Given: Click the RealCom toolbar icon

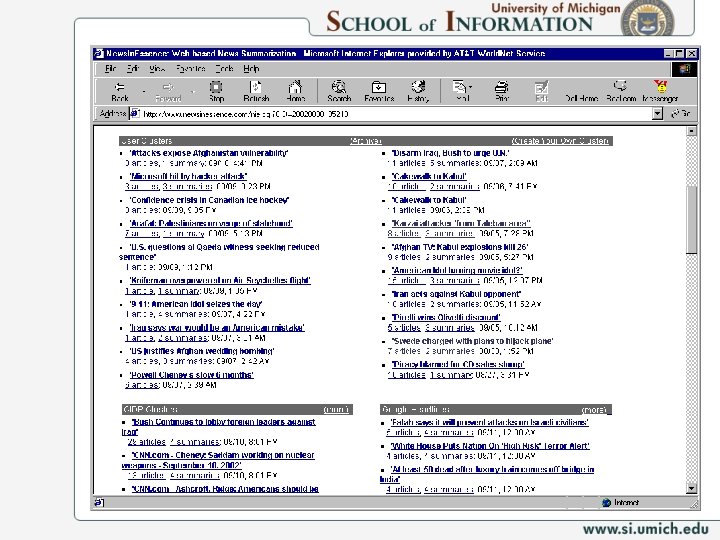Looking at the screenshot, I should [621, 91].
